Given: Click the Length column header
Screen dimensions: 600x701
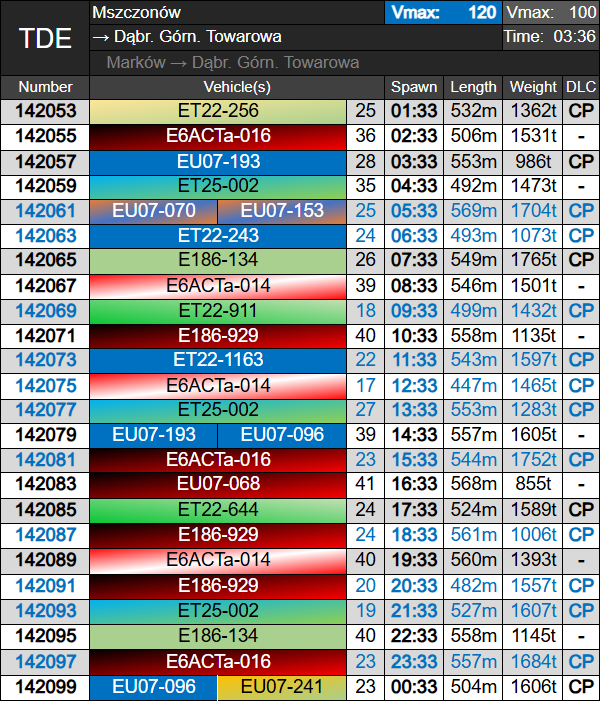Looking at the screenshot, I should point(473,87).
